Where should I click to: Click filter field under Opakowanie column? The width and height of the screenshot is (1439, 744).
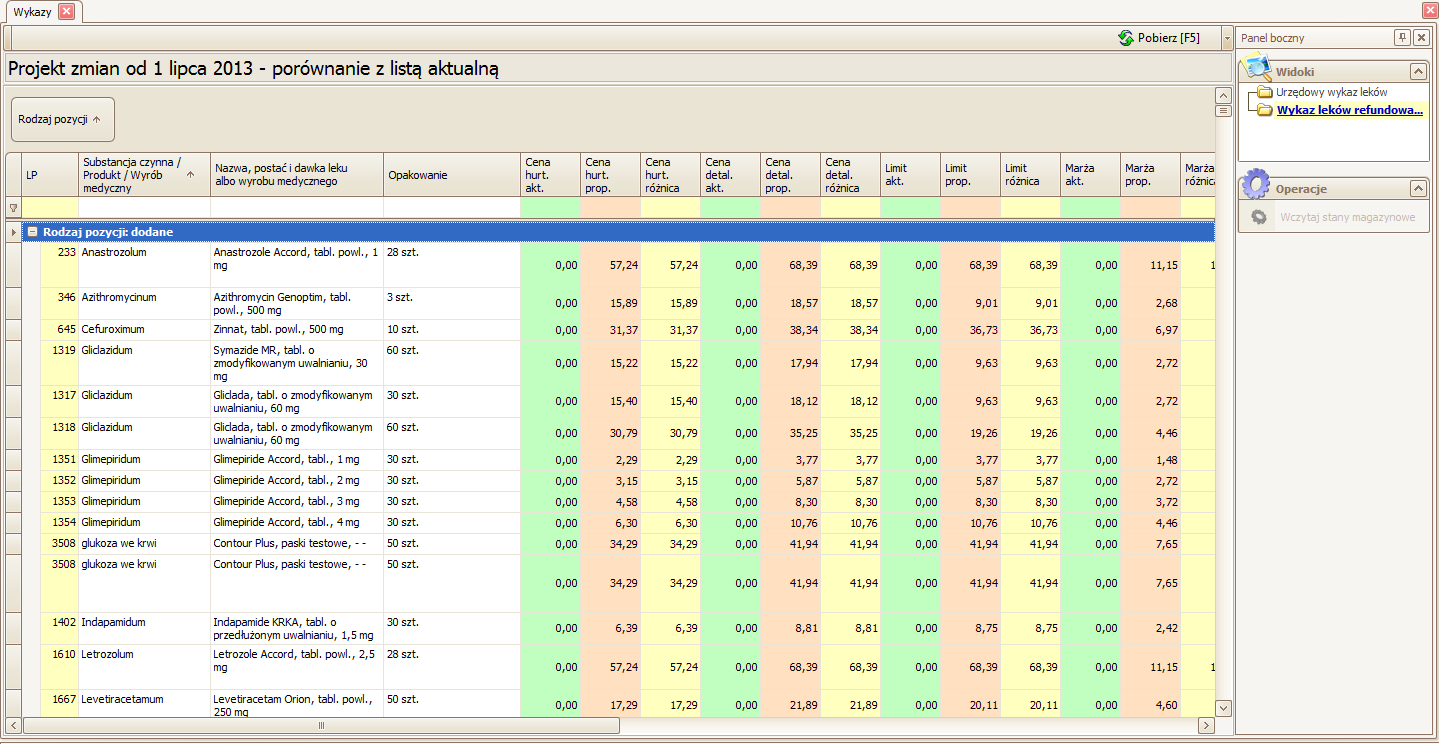451,208
